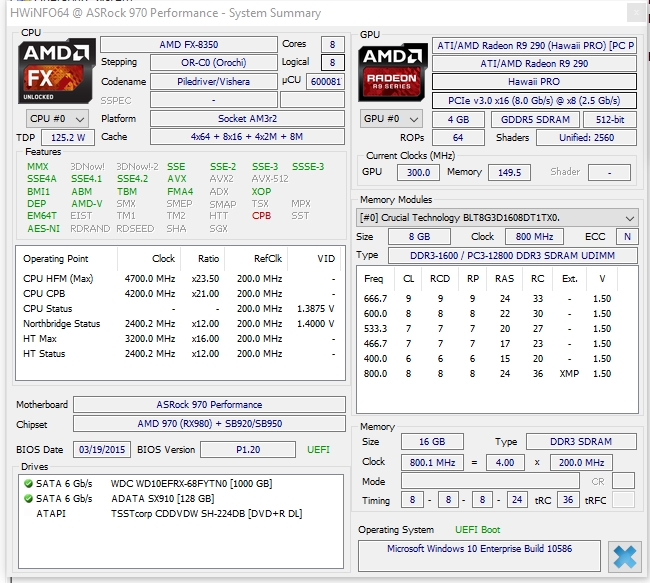
Task: Click the AES-NI feature flag
Action: click(x=43, y=228)
